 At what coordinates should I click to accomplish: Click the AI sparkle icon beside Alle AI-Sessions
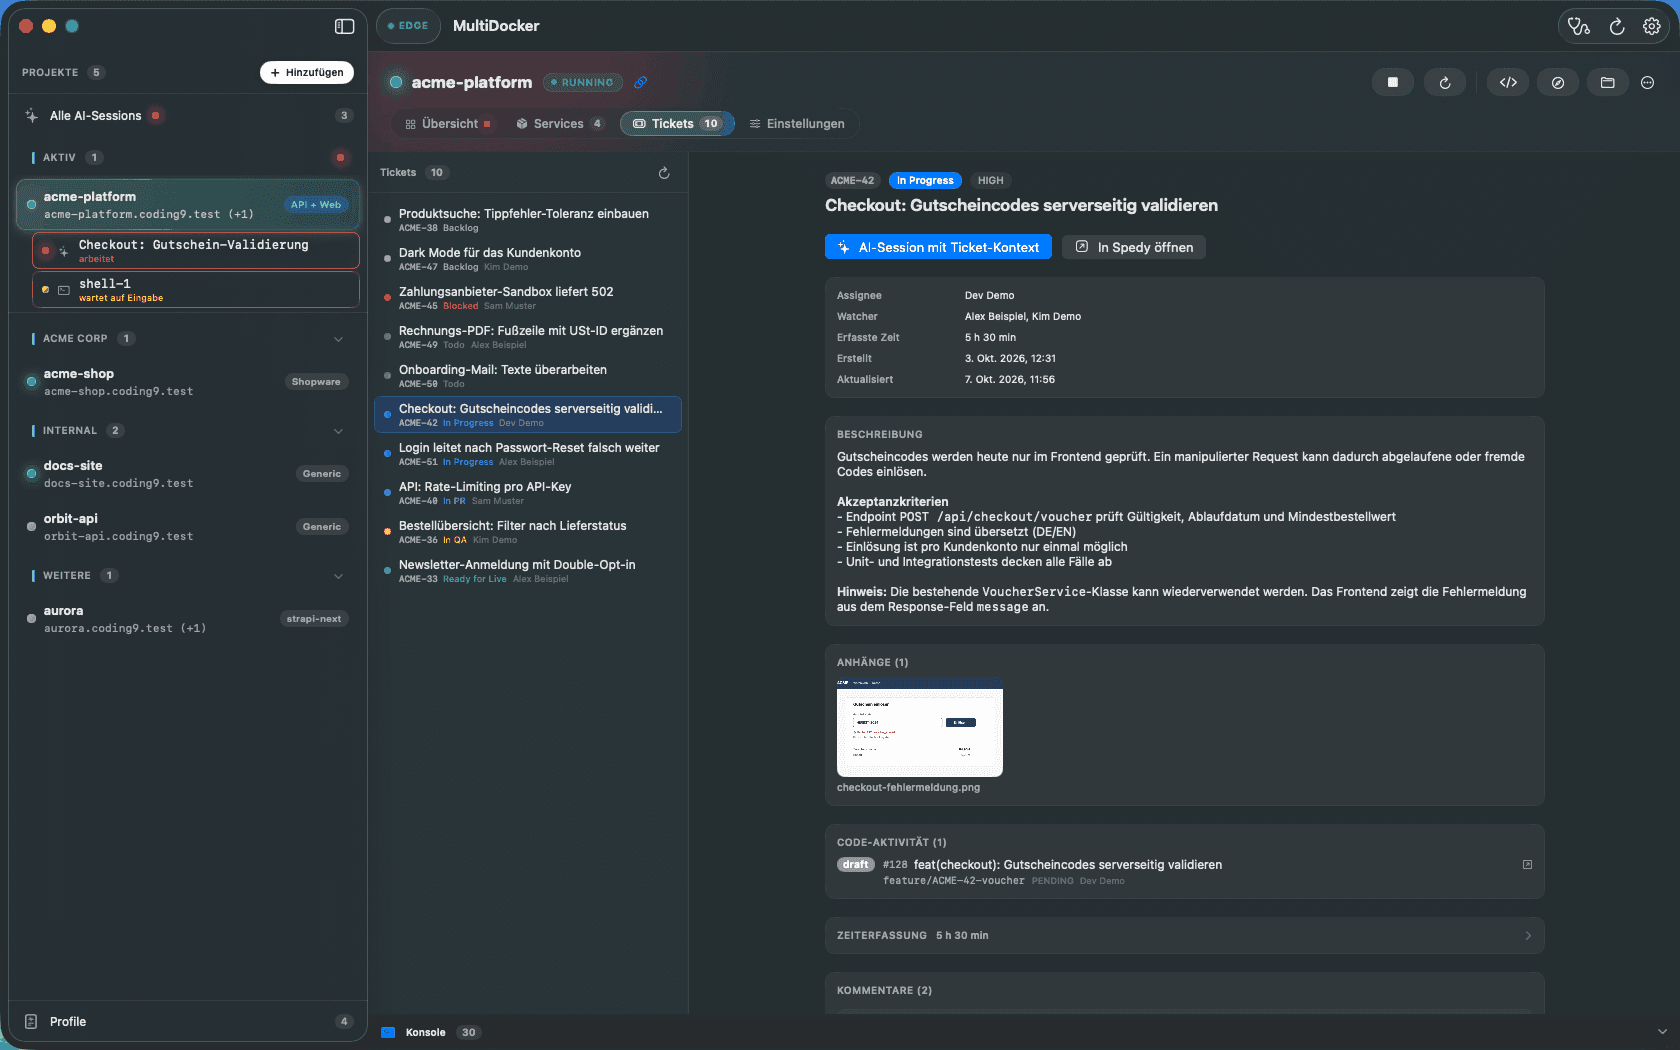(32, 115)
